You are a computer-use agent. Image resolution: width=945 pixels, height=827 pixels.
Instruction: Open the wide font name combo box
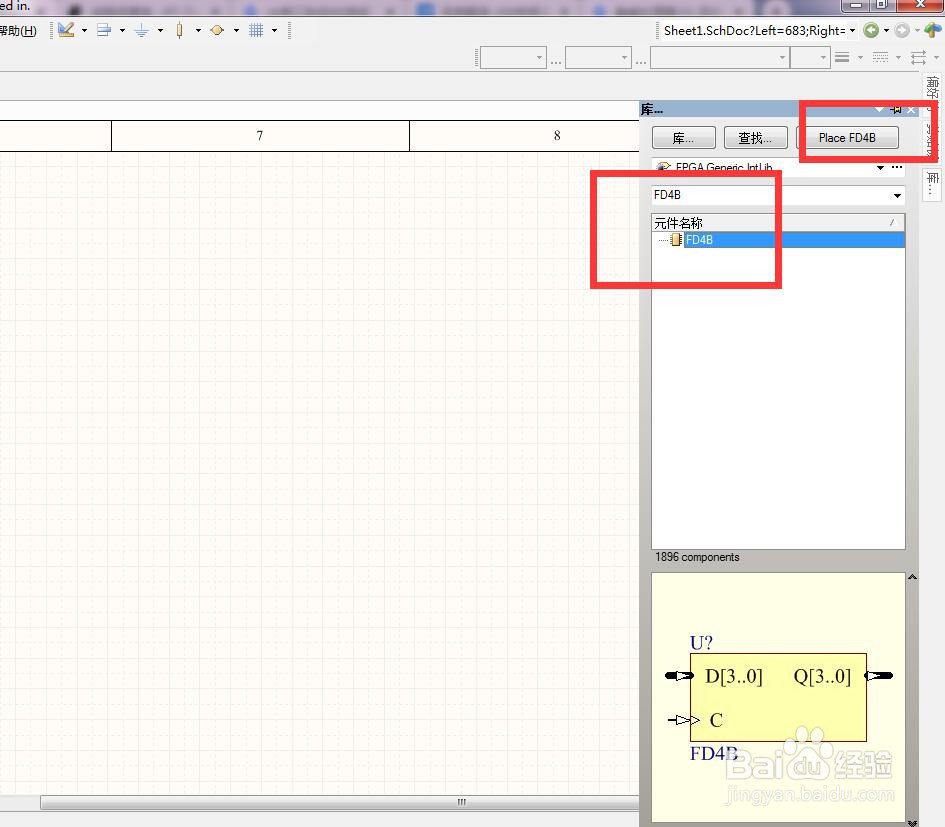(720, 58)
